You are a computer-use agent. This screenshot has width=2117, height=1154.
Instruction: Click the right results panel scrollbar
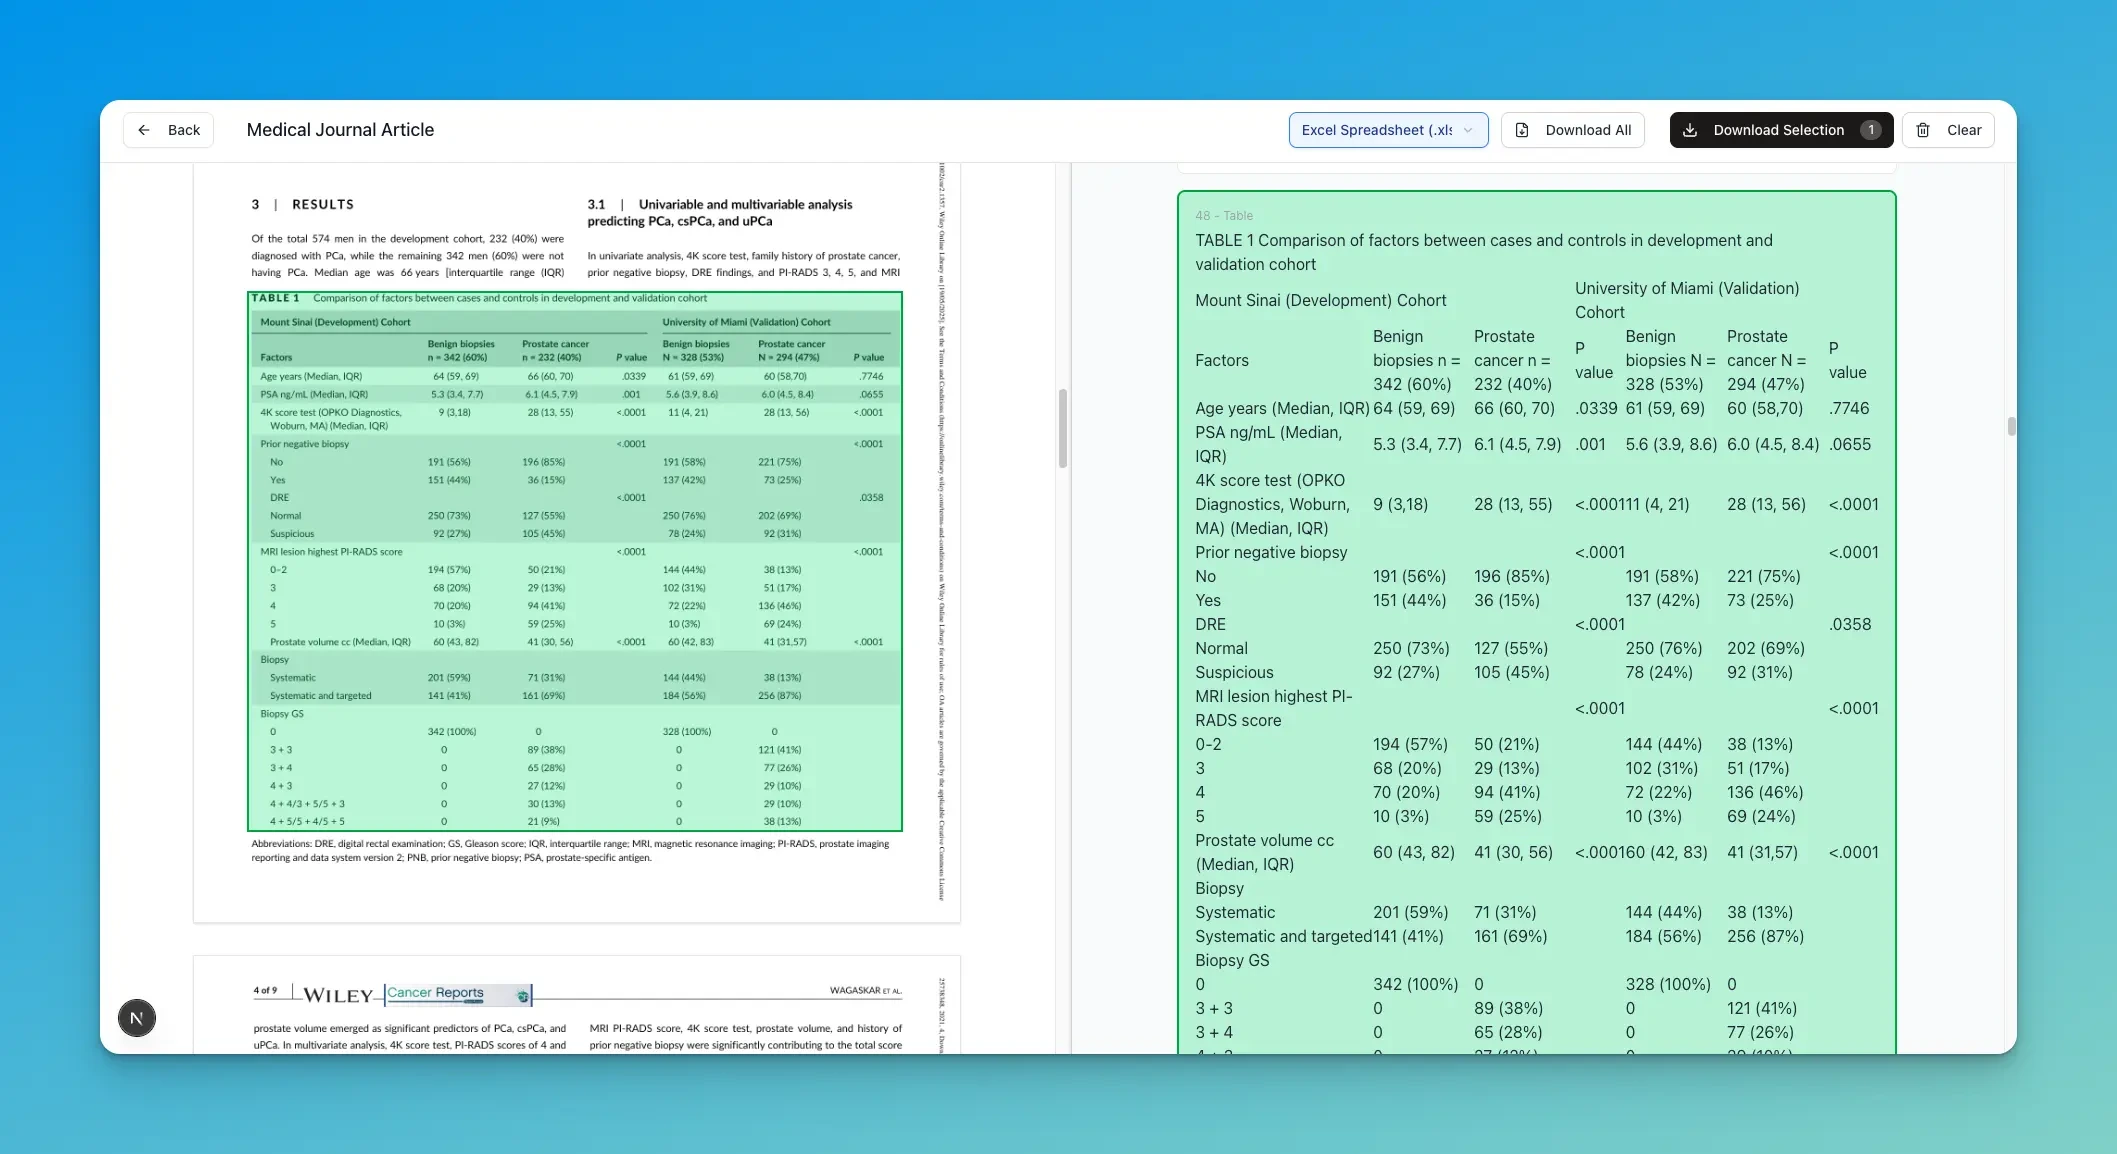pos(2010,426)
